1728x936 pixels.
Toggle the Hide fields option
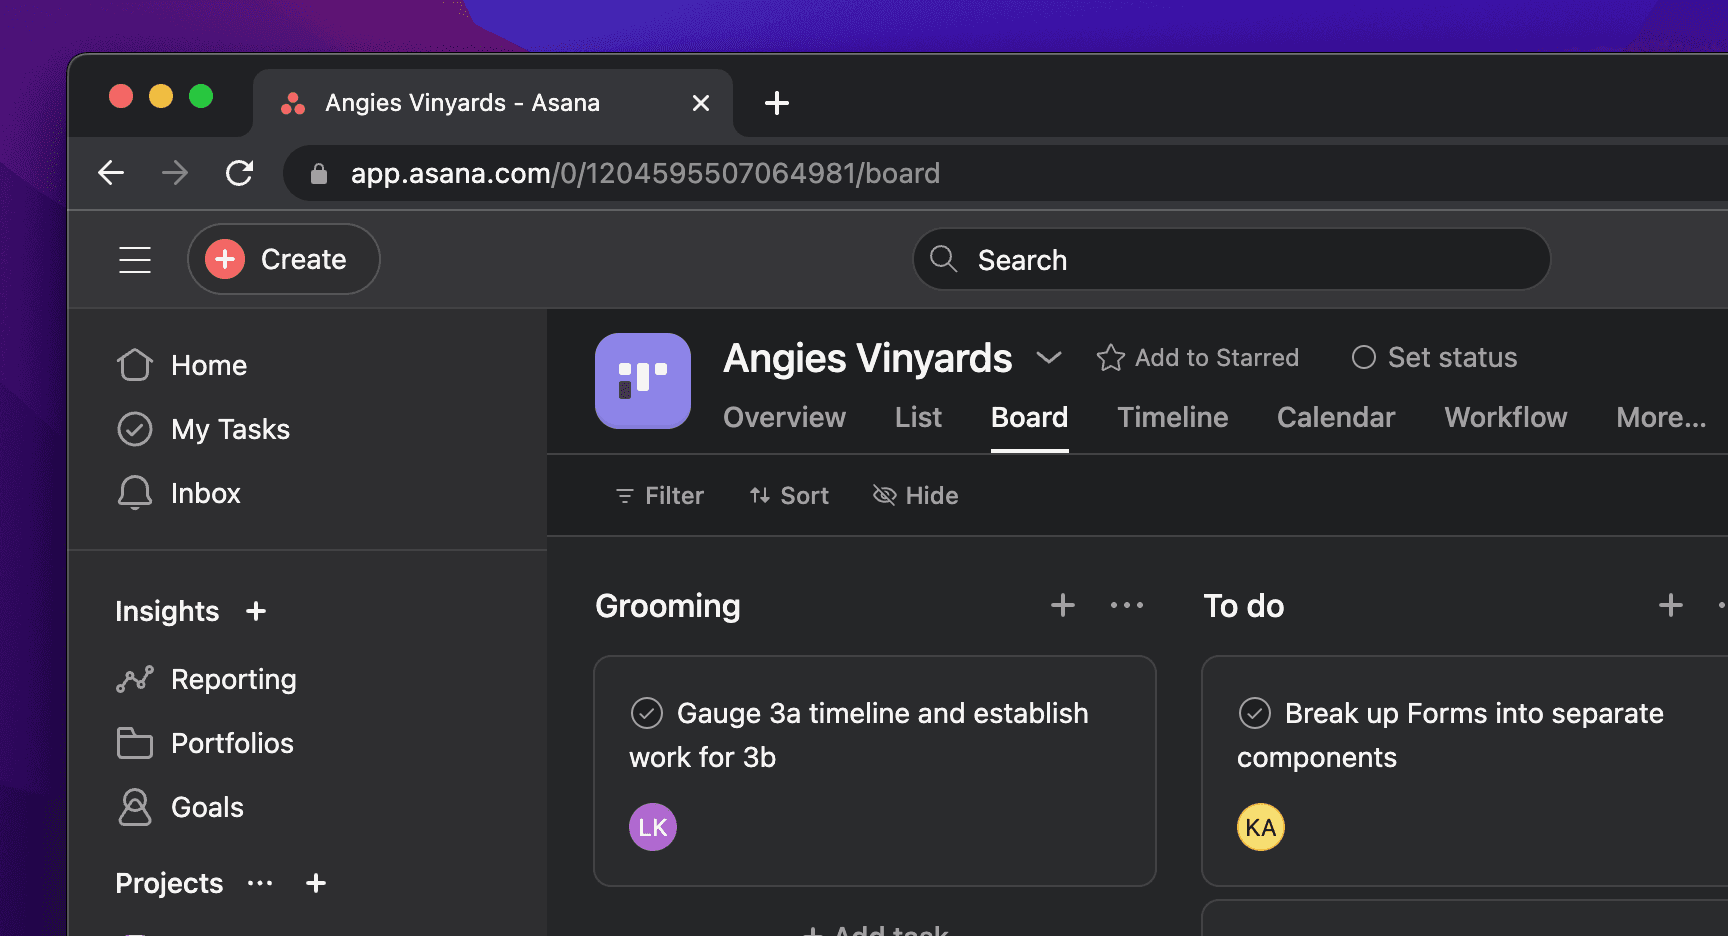pyautogui.click(x=915, y=496)
